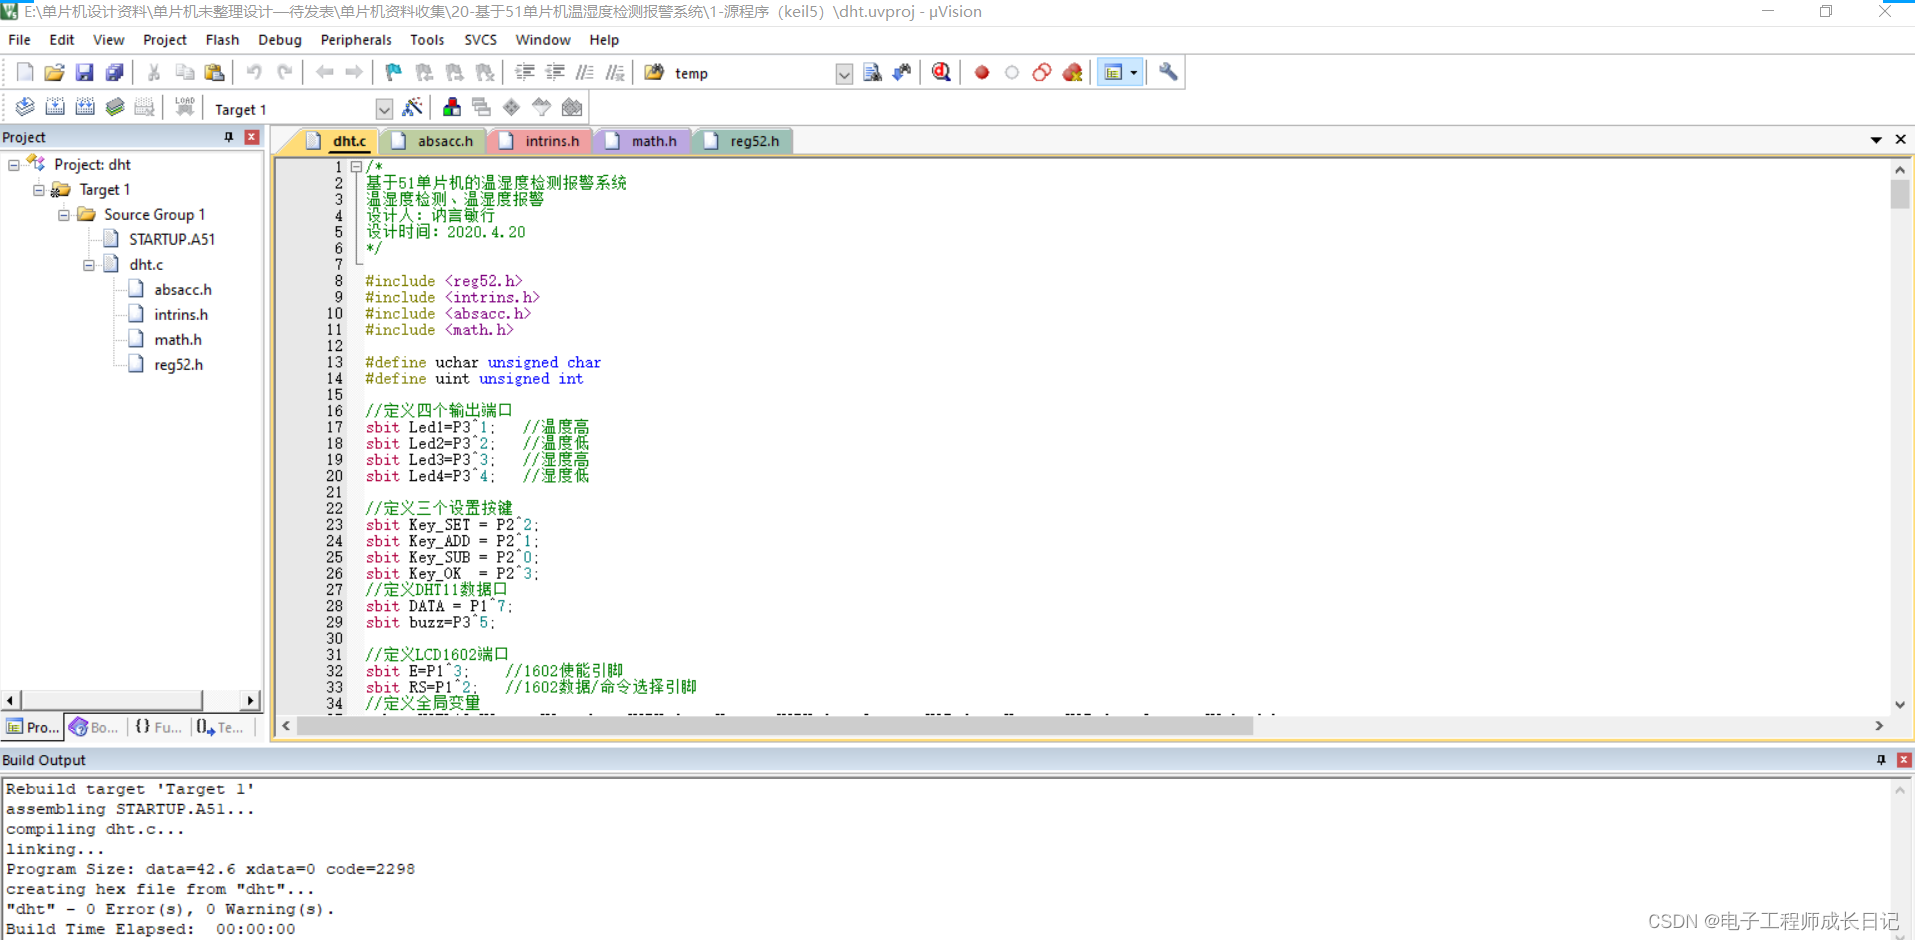Collapse dht.c file node
The width and height of the screenshot is (1915, 940).
coord(89,265)
